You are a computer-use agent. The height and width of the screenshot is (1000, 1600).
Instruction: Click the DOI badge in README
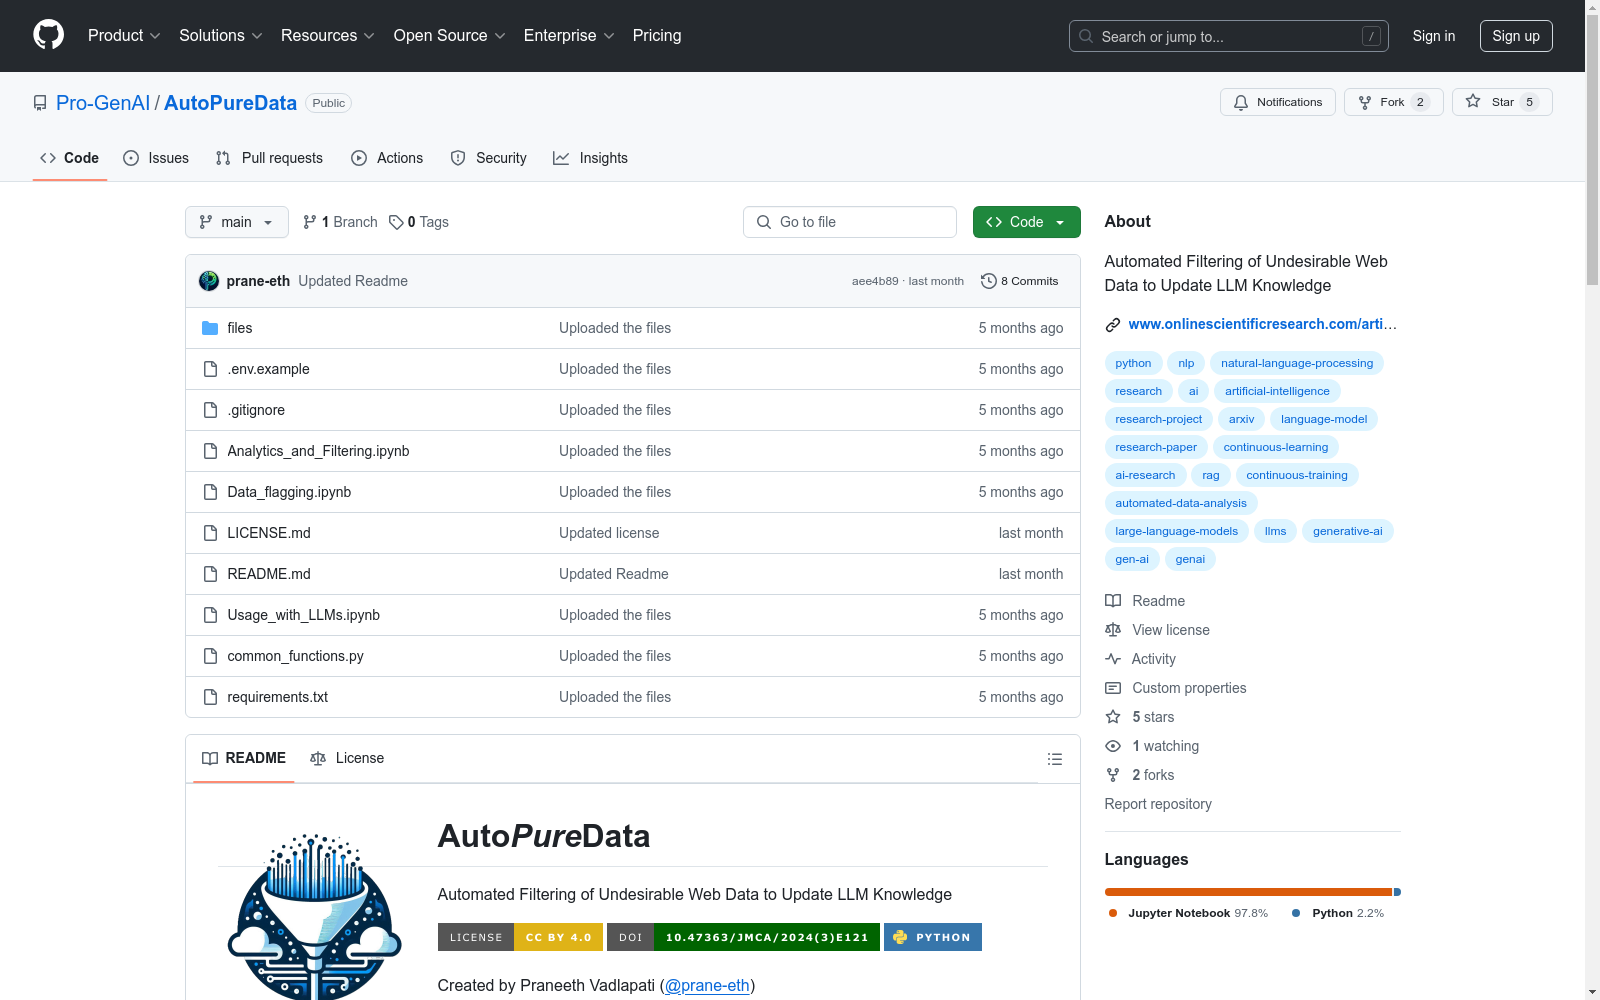point(743,937)
